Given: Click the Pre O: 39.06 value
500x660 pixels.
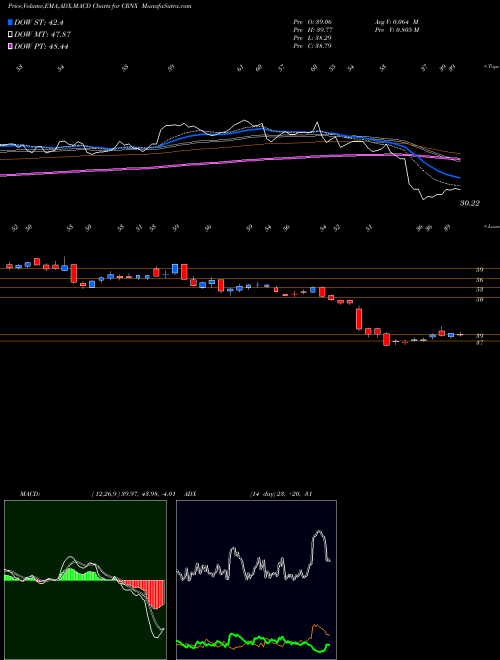Looking at the screenshot, I should pos(312,22).
